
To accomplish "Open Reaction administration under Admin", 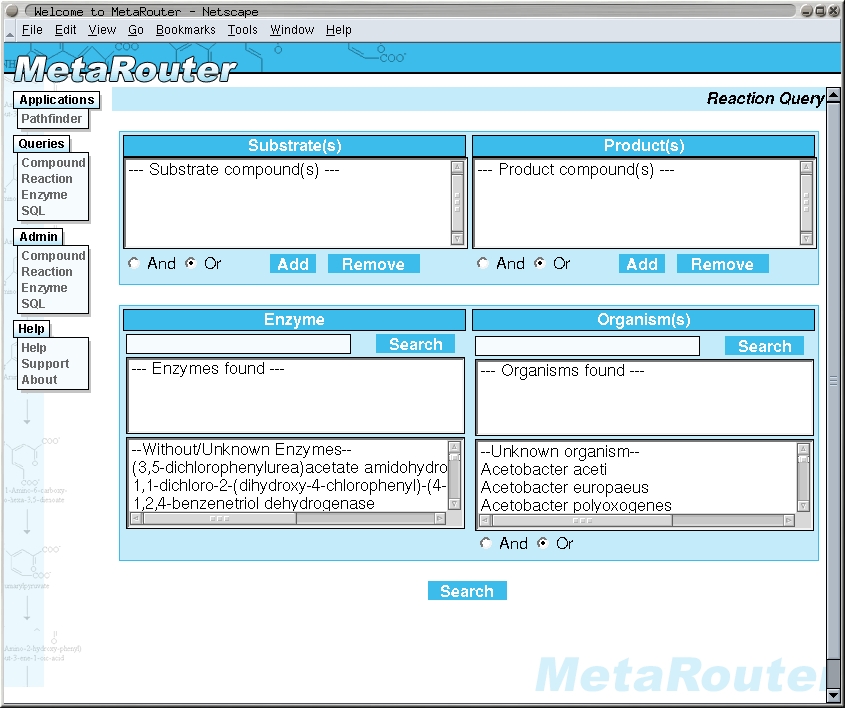I will pos(47,272).
